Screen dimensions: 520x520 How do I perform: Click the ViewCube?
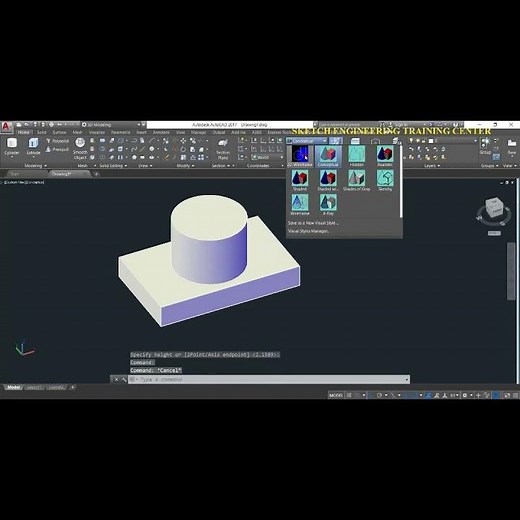[x=493, y=207]
